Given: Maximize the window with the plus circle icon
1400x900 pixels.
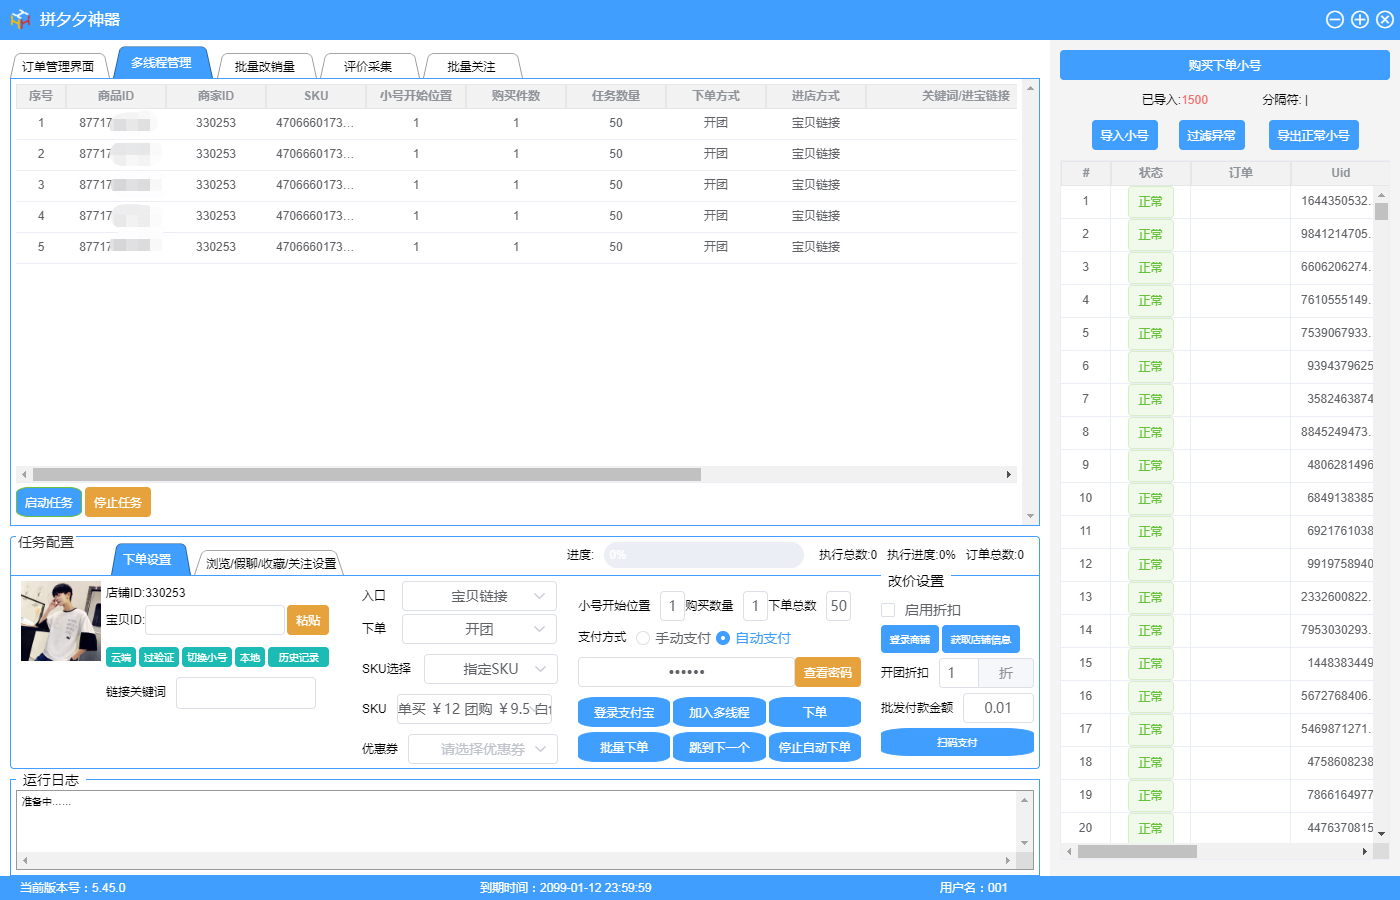Looking at the screenshot, I should click(x=1360, y=19).
